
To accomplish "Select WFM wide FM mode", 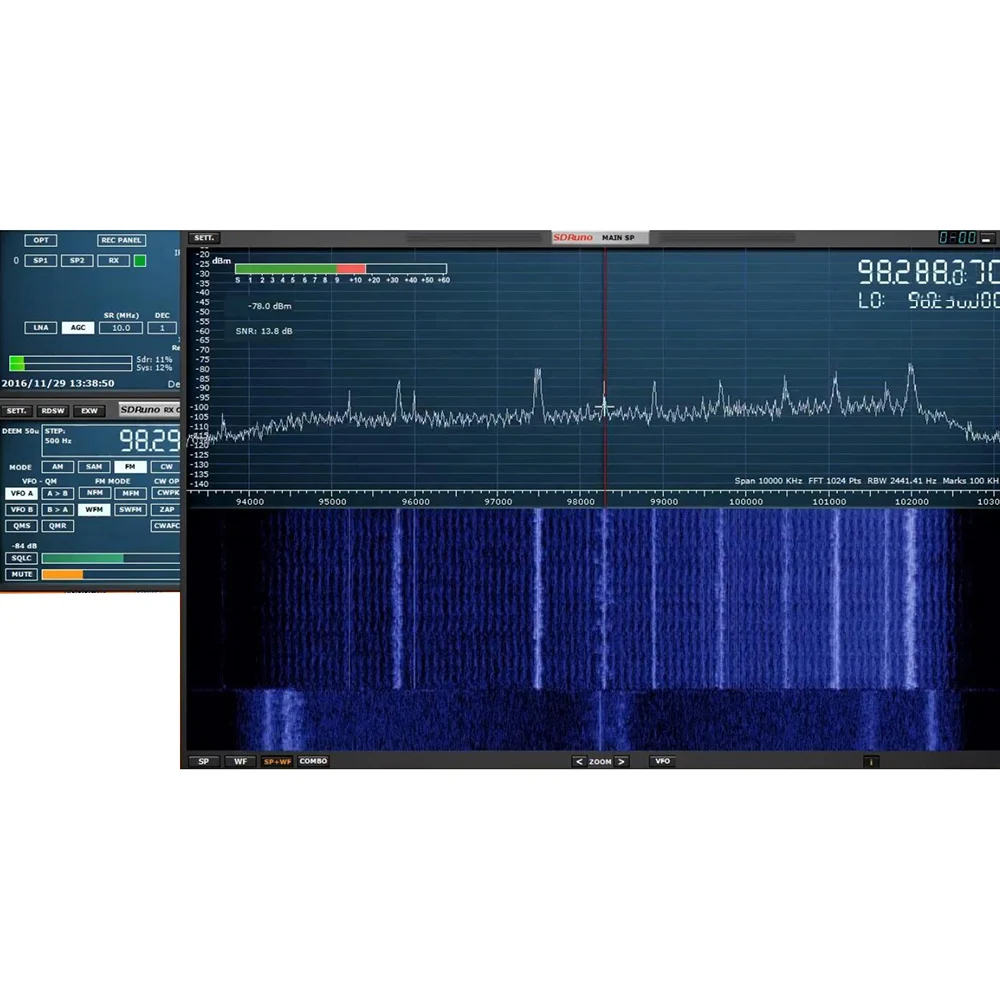I will click(x=94, y=510).
